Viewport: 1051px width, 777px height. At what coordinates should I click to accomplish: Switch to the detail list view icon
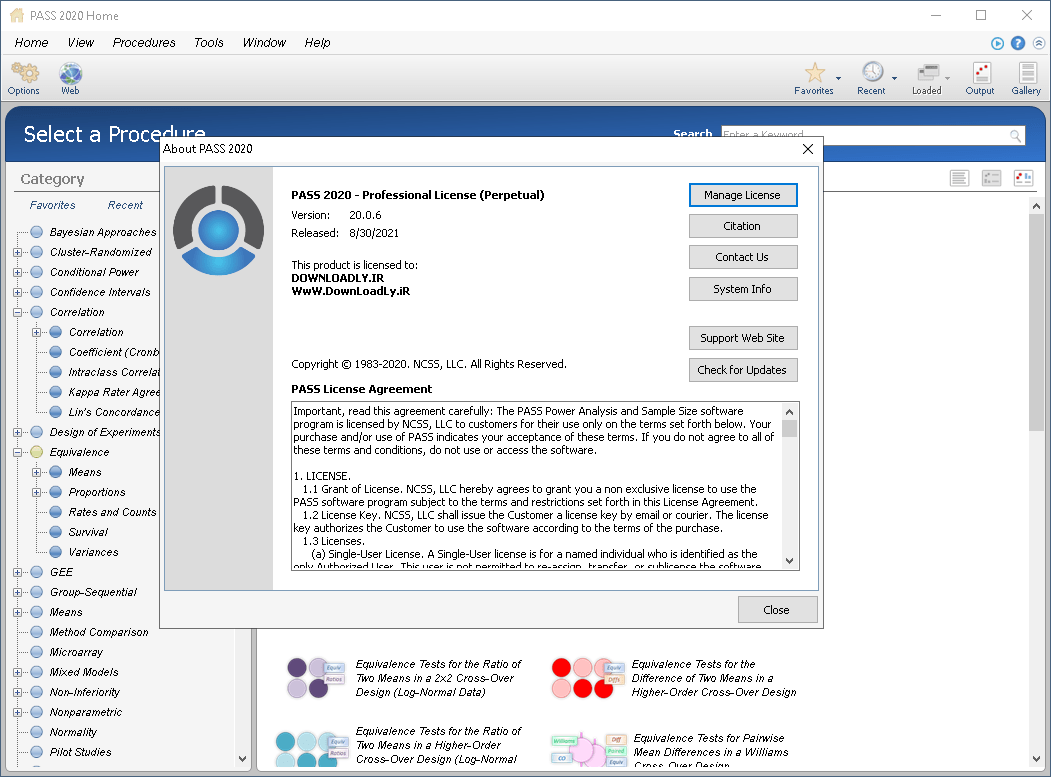click(991, 178)
